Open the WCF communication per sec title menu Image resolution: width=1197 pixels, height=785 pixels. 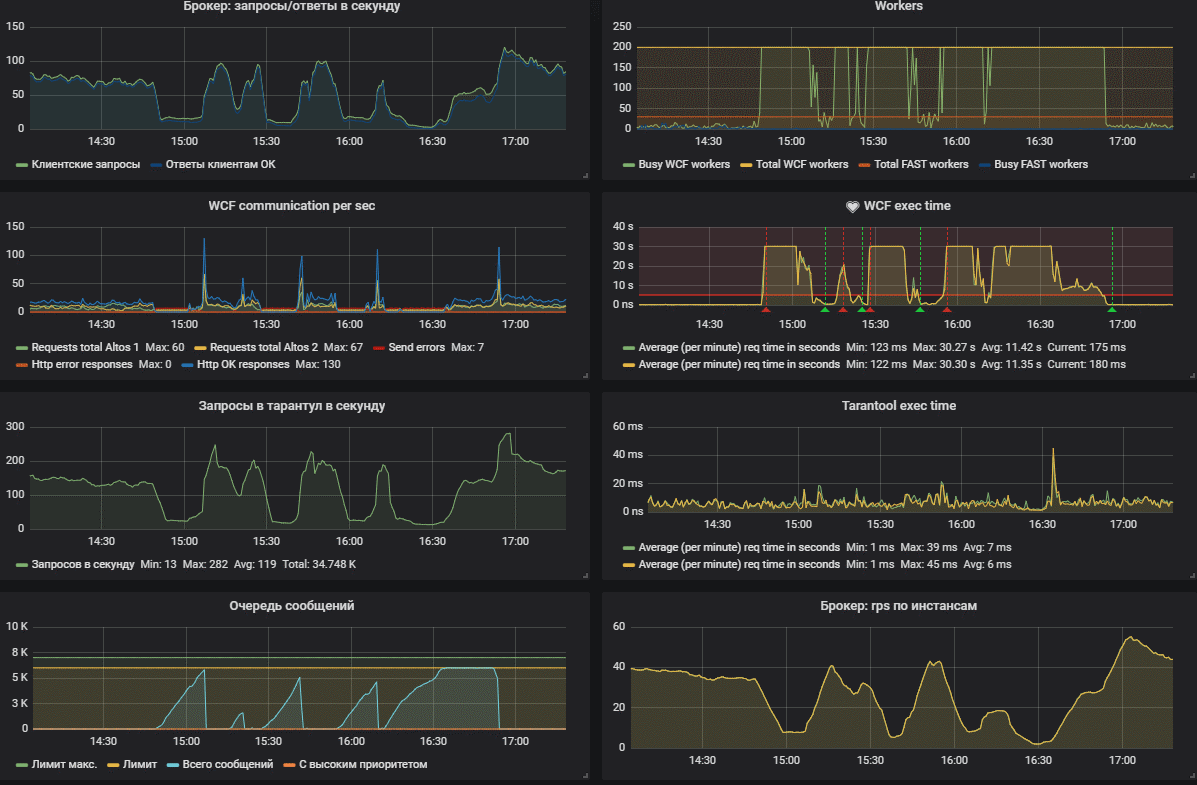[x=292, y=205]
